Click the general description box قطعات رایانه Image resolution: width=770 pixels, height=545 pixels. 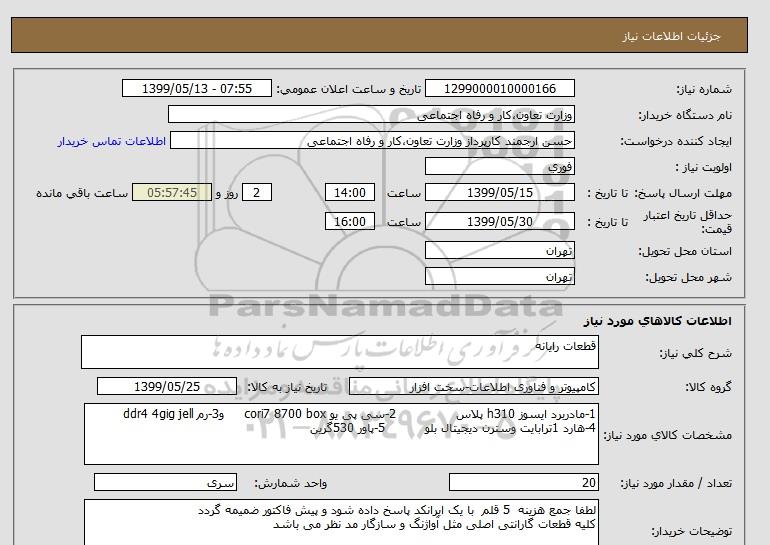340,352
